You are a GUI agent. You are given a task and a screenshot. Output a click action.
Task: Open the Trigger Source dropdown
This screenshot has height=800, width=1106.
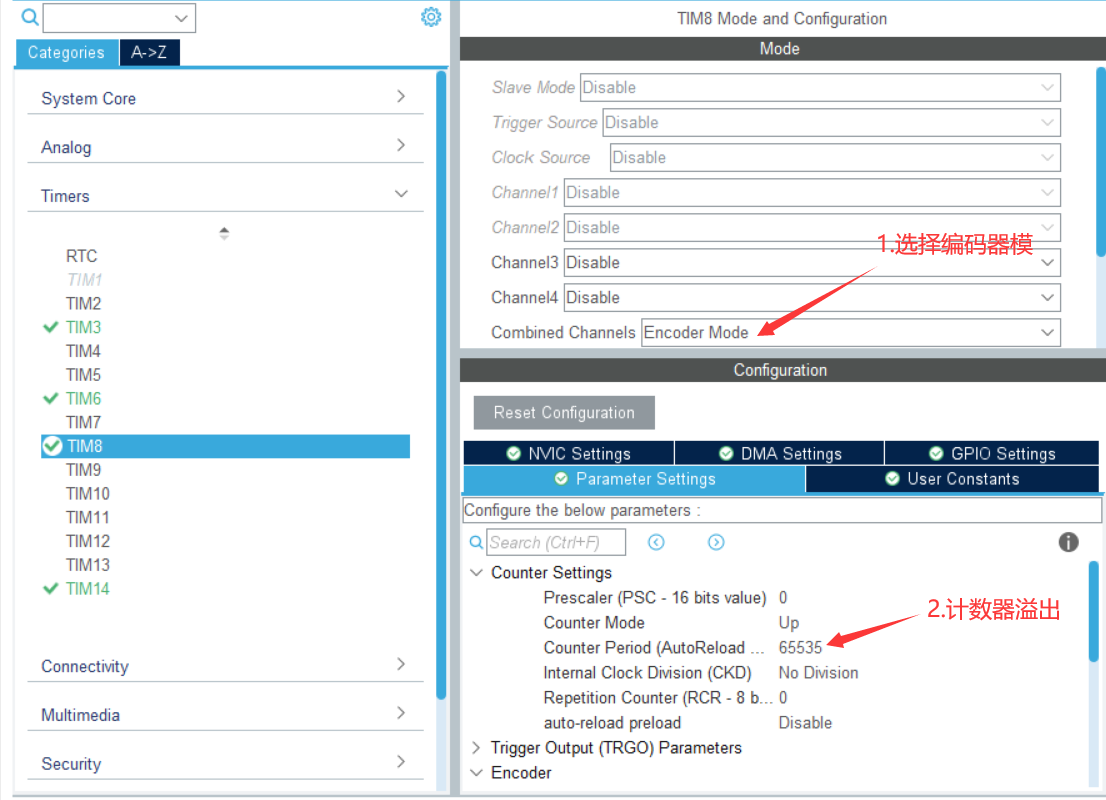pyautogui.click(x=831, y=122)
